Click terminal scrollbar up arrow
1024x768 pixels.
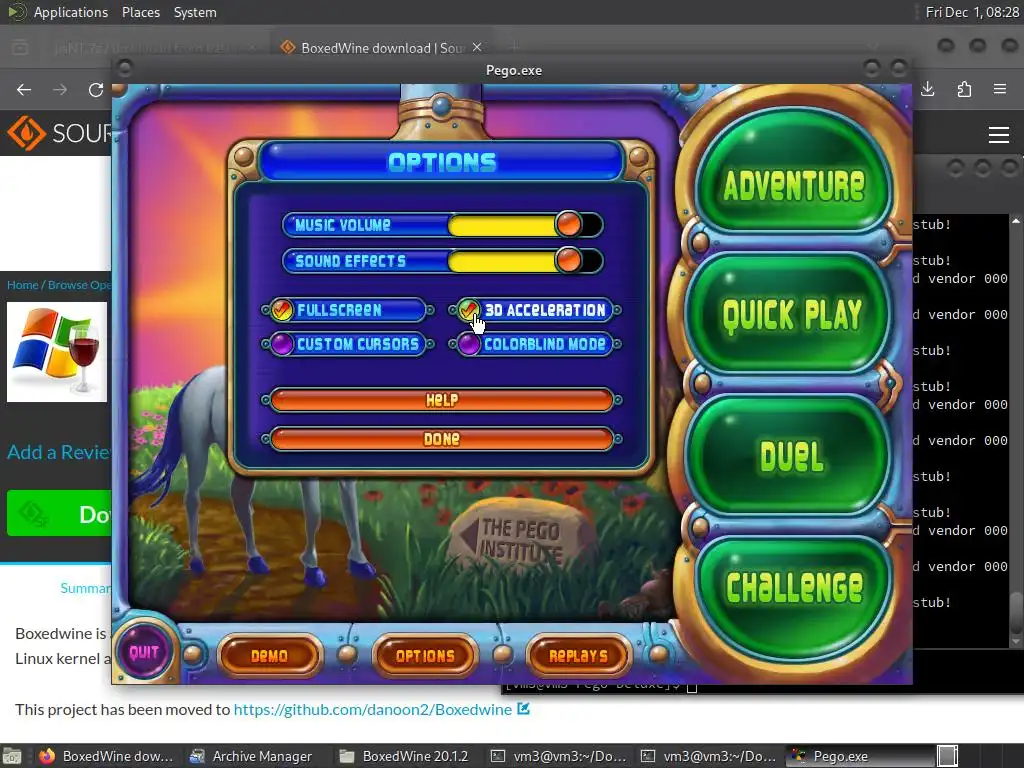click(x=1016, y=221)
